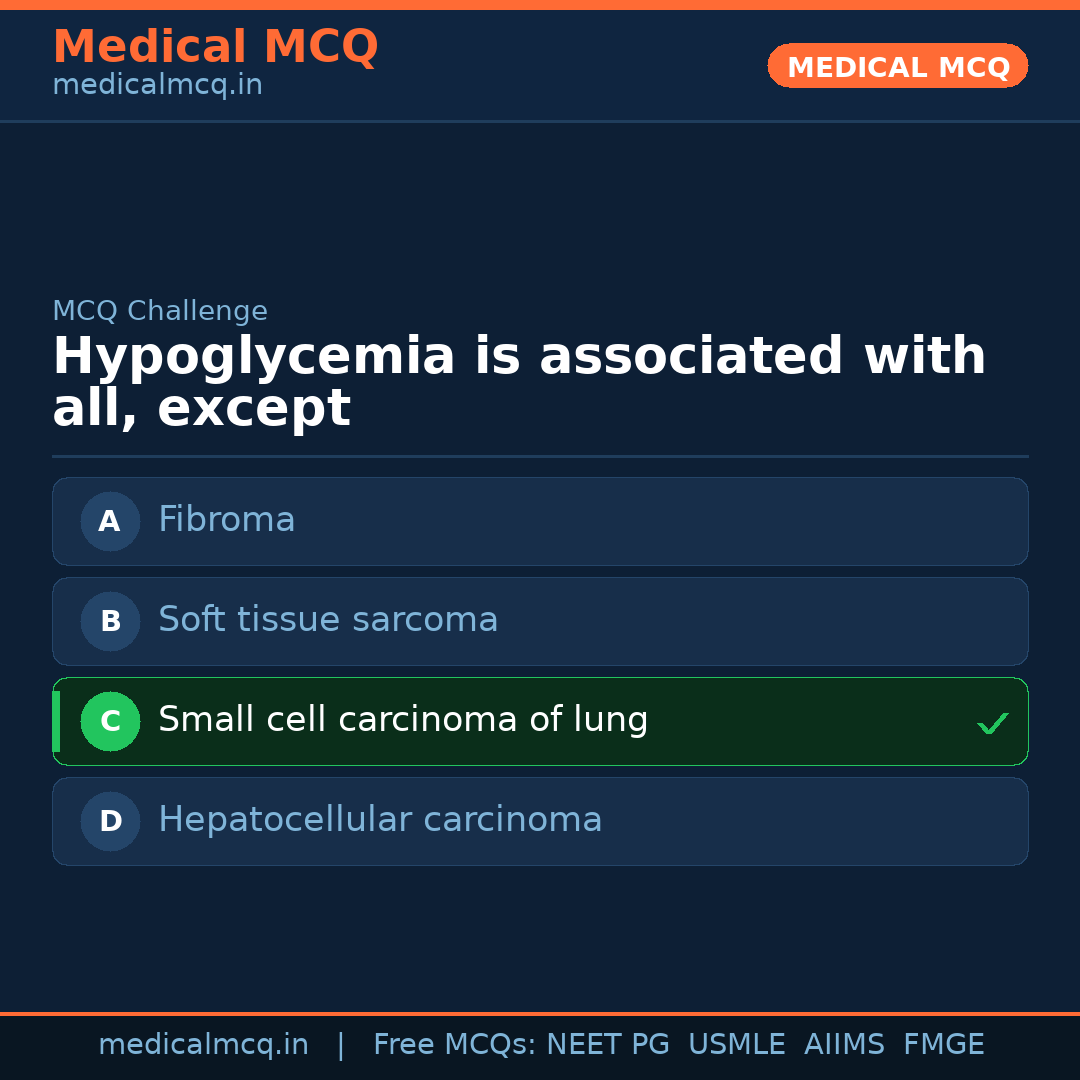
Task: Select Hepatocellular carcinoma answer text
Action: [380, 820]
